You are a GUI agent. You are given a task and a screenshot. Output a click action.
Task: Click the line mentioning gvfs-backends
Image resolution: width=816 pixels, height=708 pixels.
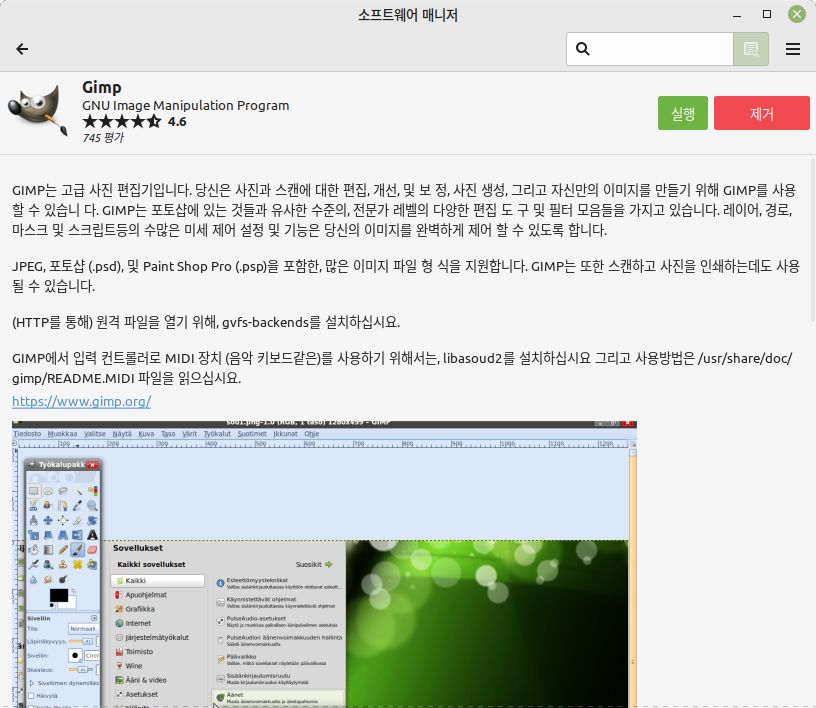206,322
